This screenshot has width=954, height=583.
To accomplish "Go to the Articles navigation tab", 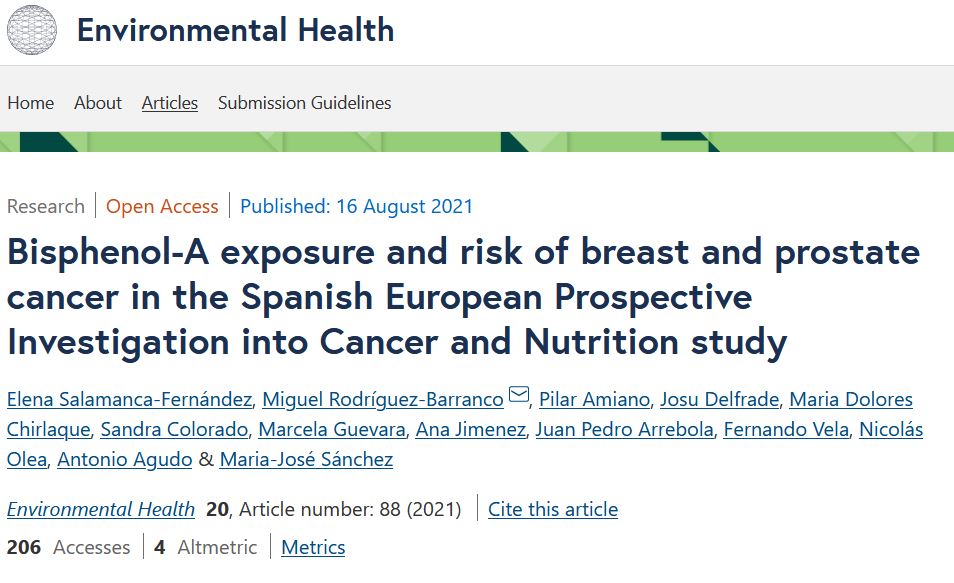I will pos(170,103).
